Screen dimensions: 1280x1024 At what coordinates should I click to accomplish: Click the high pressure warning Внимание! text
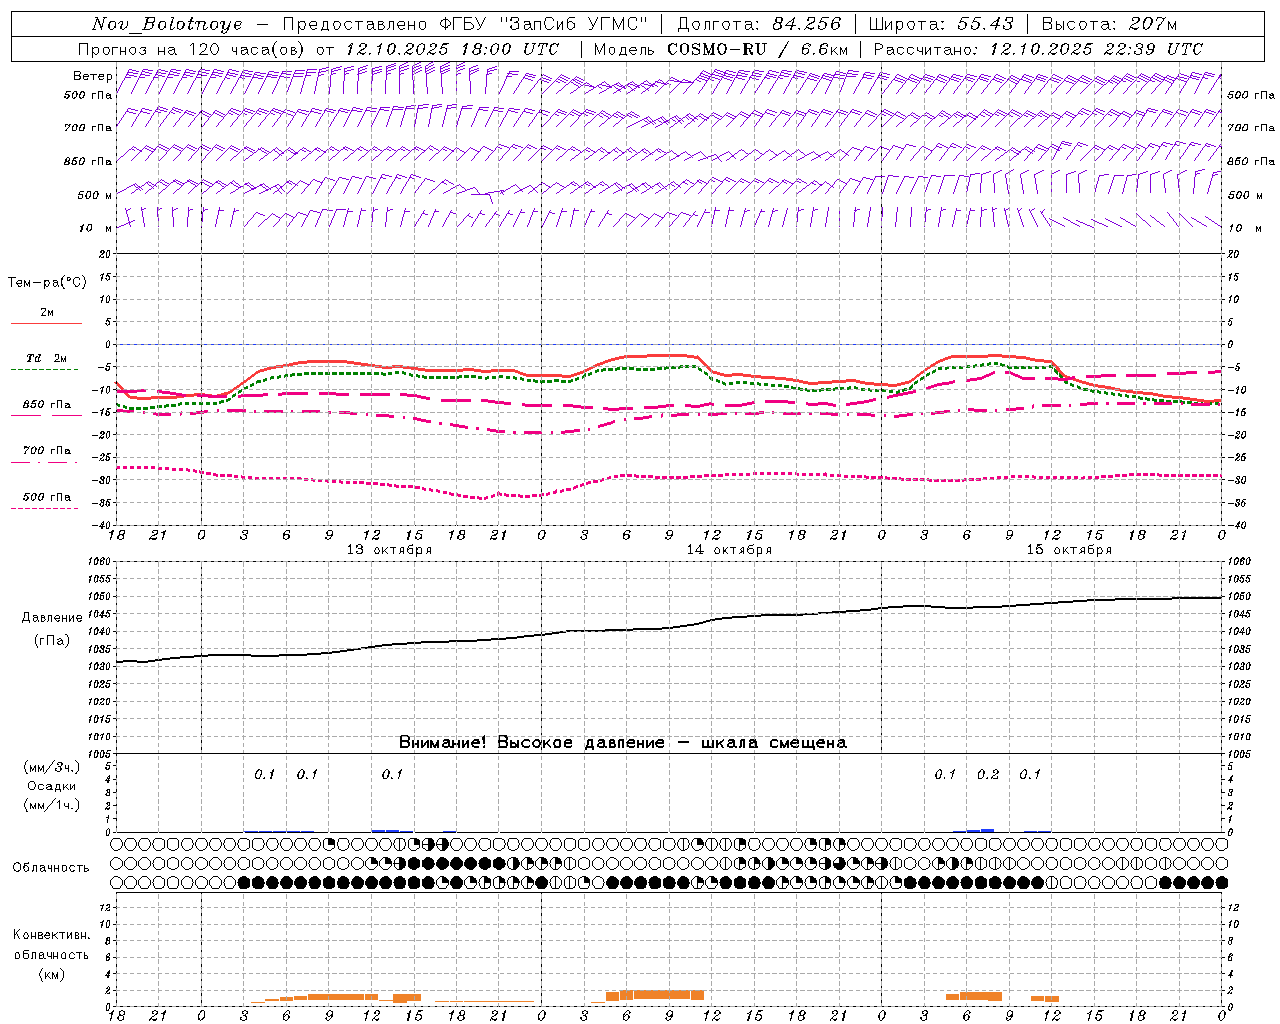[622, 743]
